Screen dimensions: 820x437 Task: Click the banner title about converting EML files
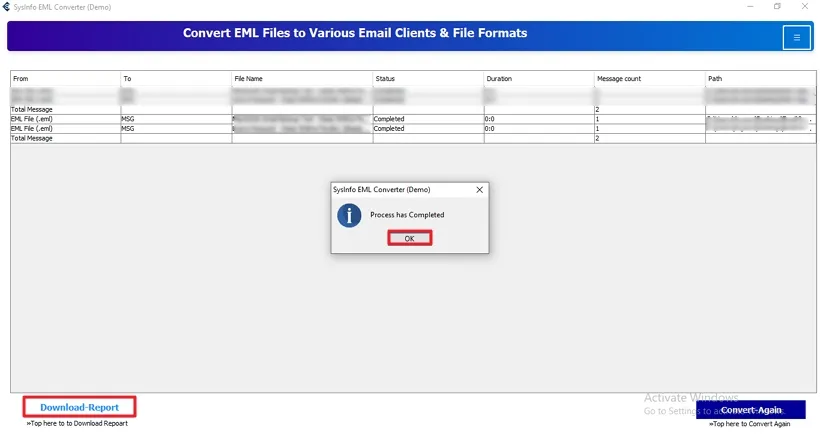(355, 33)
